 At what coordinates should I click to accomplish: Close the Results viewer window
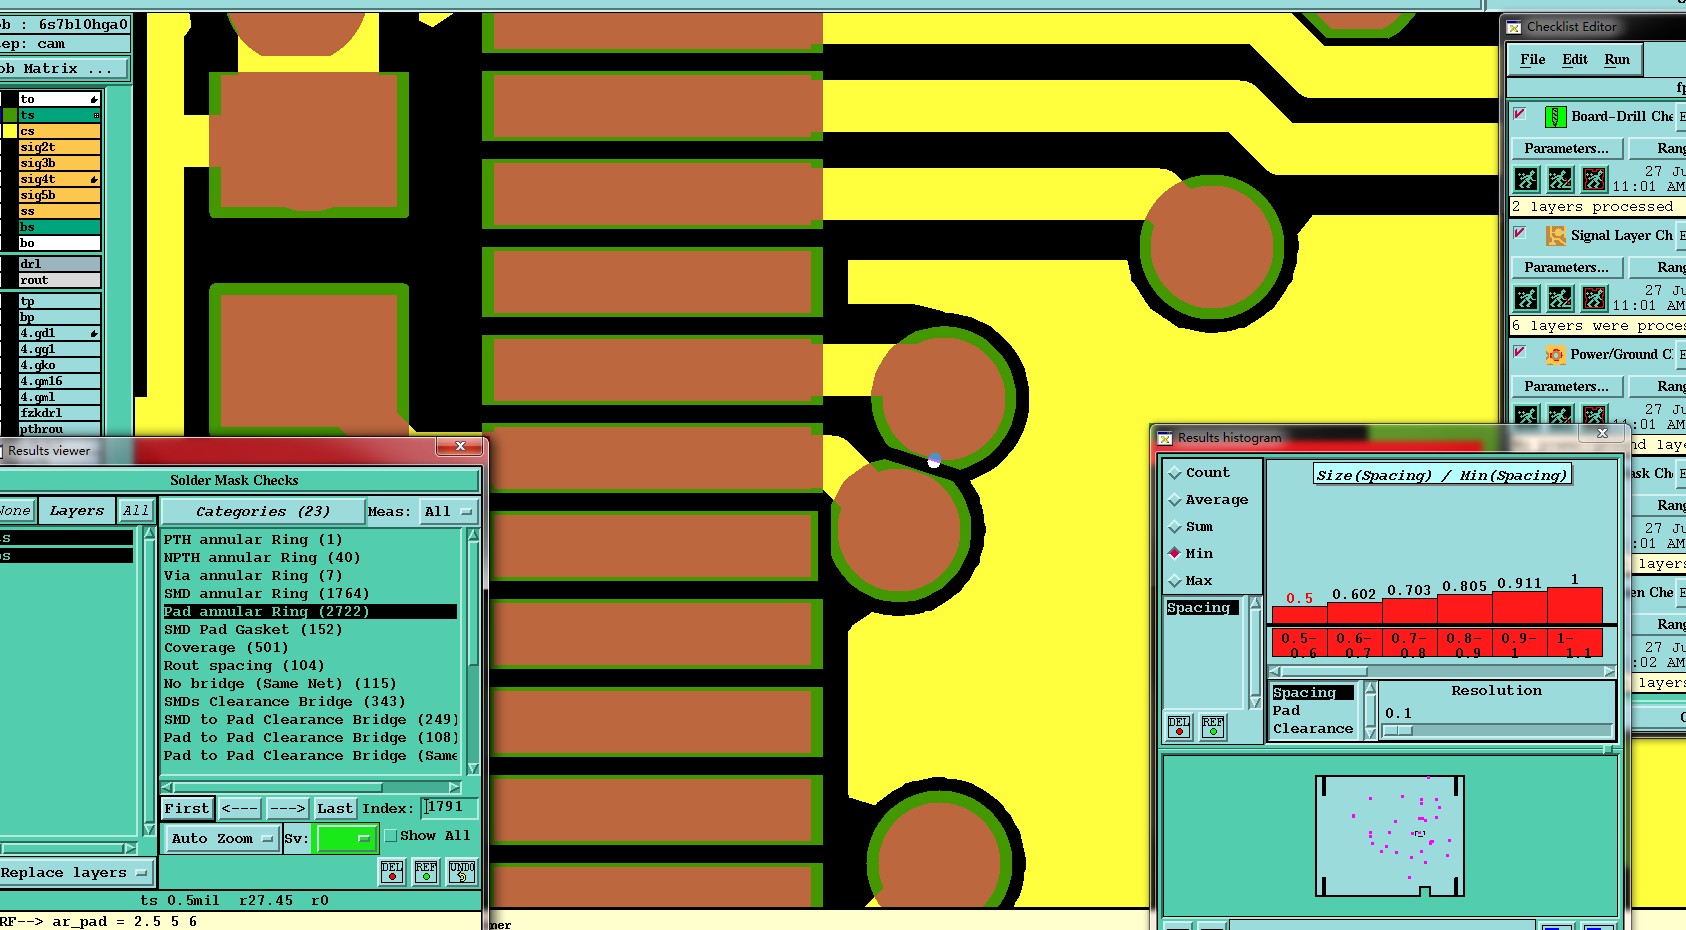[460, 446]
